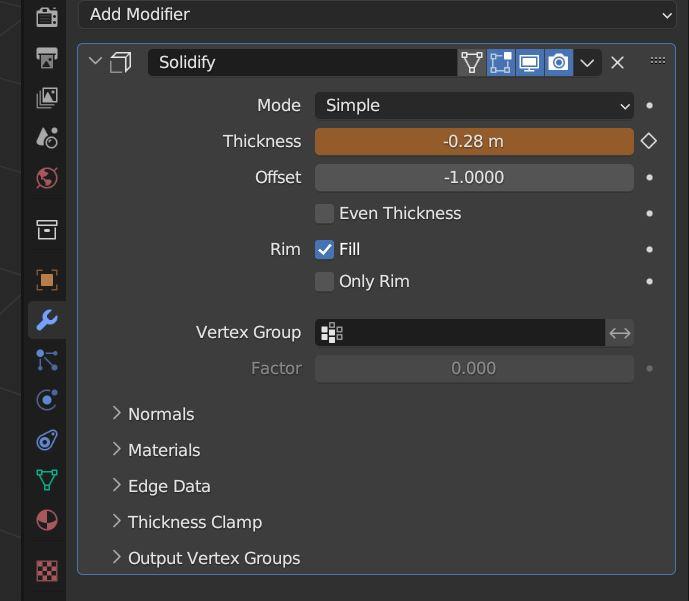Open the Material properties tab

click(x=47, y=520)
